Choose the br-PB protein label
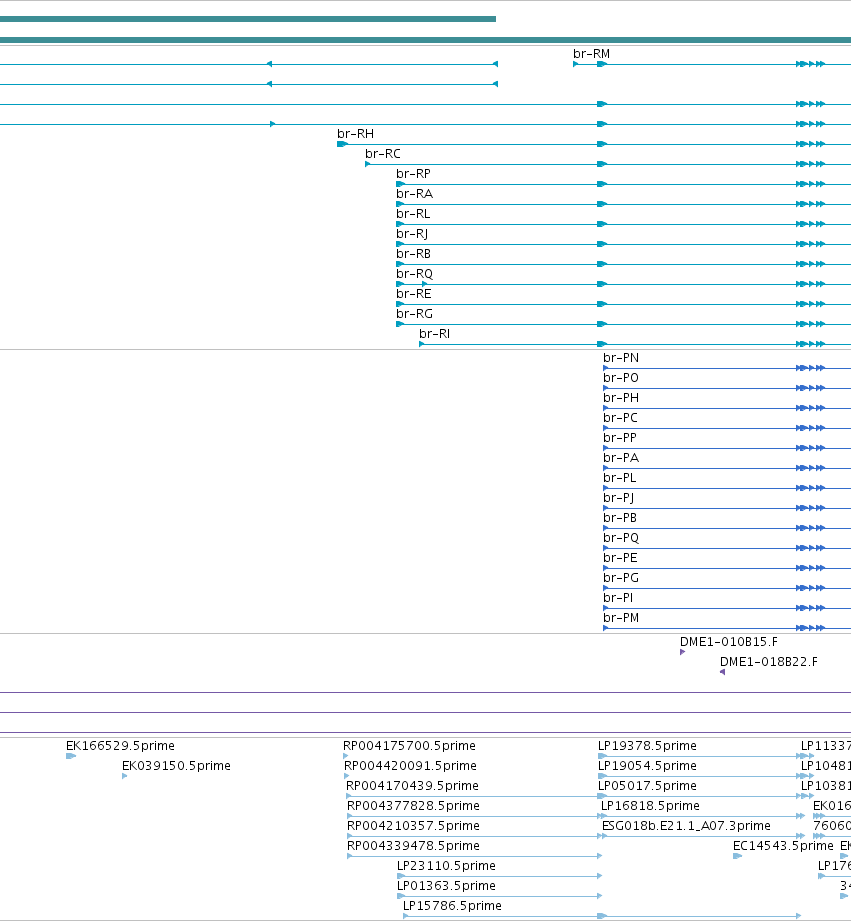The image size is (851, 921). pos(620,517)
